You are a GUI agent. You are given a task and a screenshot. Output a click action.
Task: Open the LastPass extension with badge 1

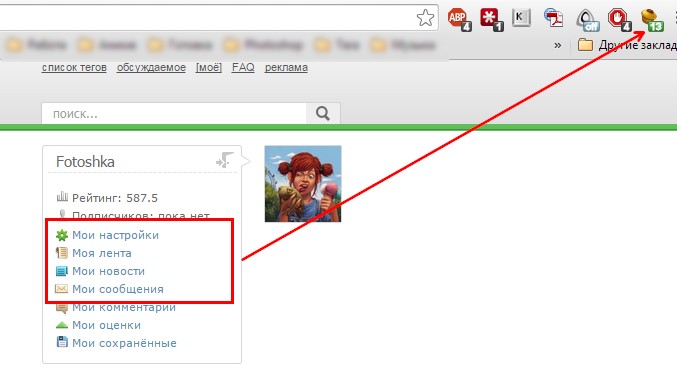click(491, 19)
